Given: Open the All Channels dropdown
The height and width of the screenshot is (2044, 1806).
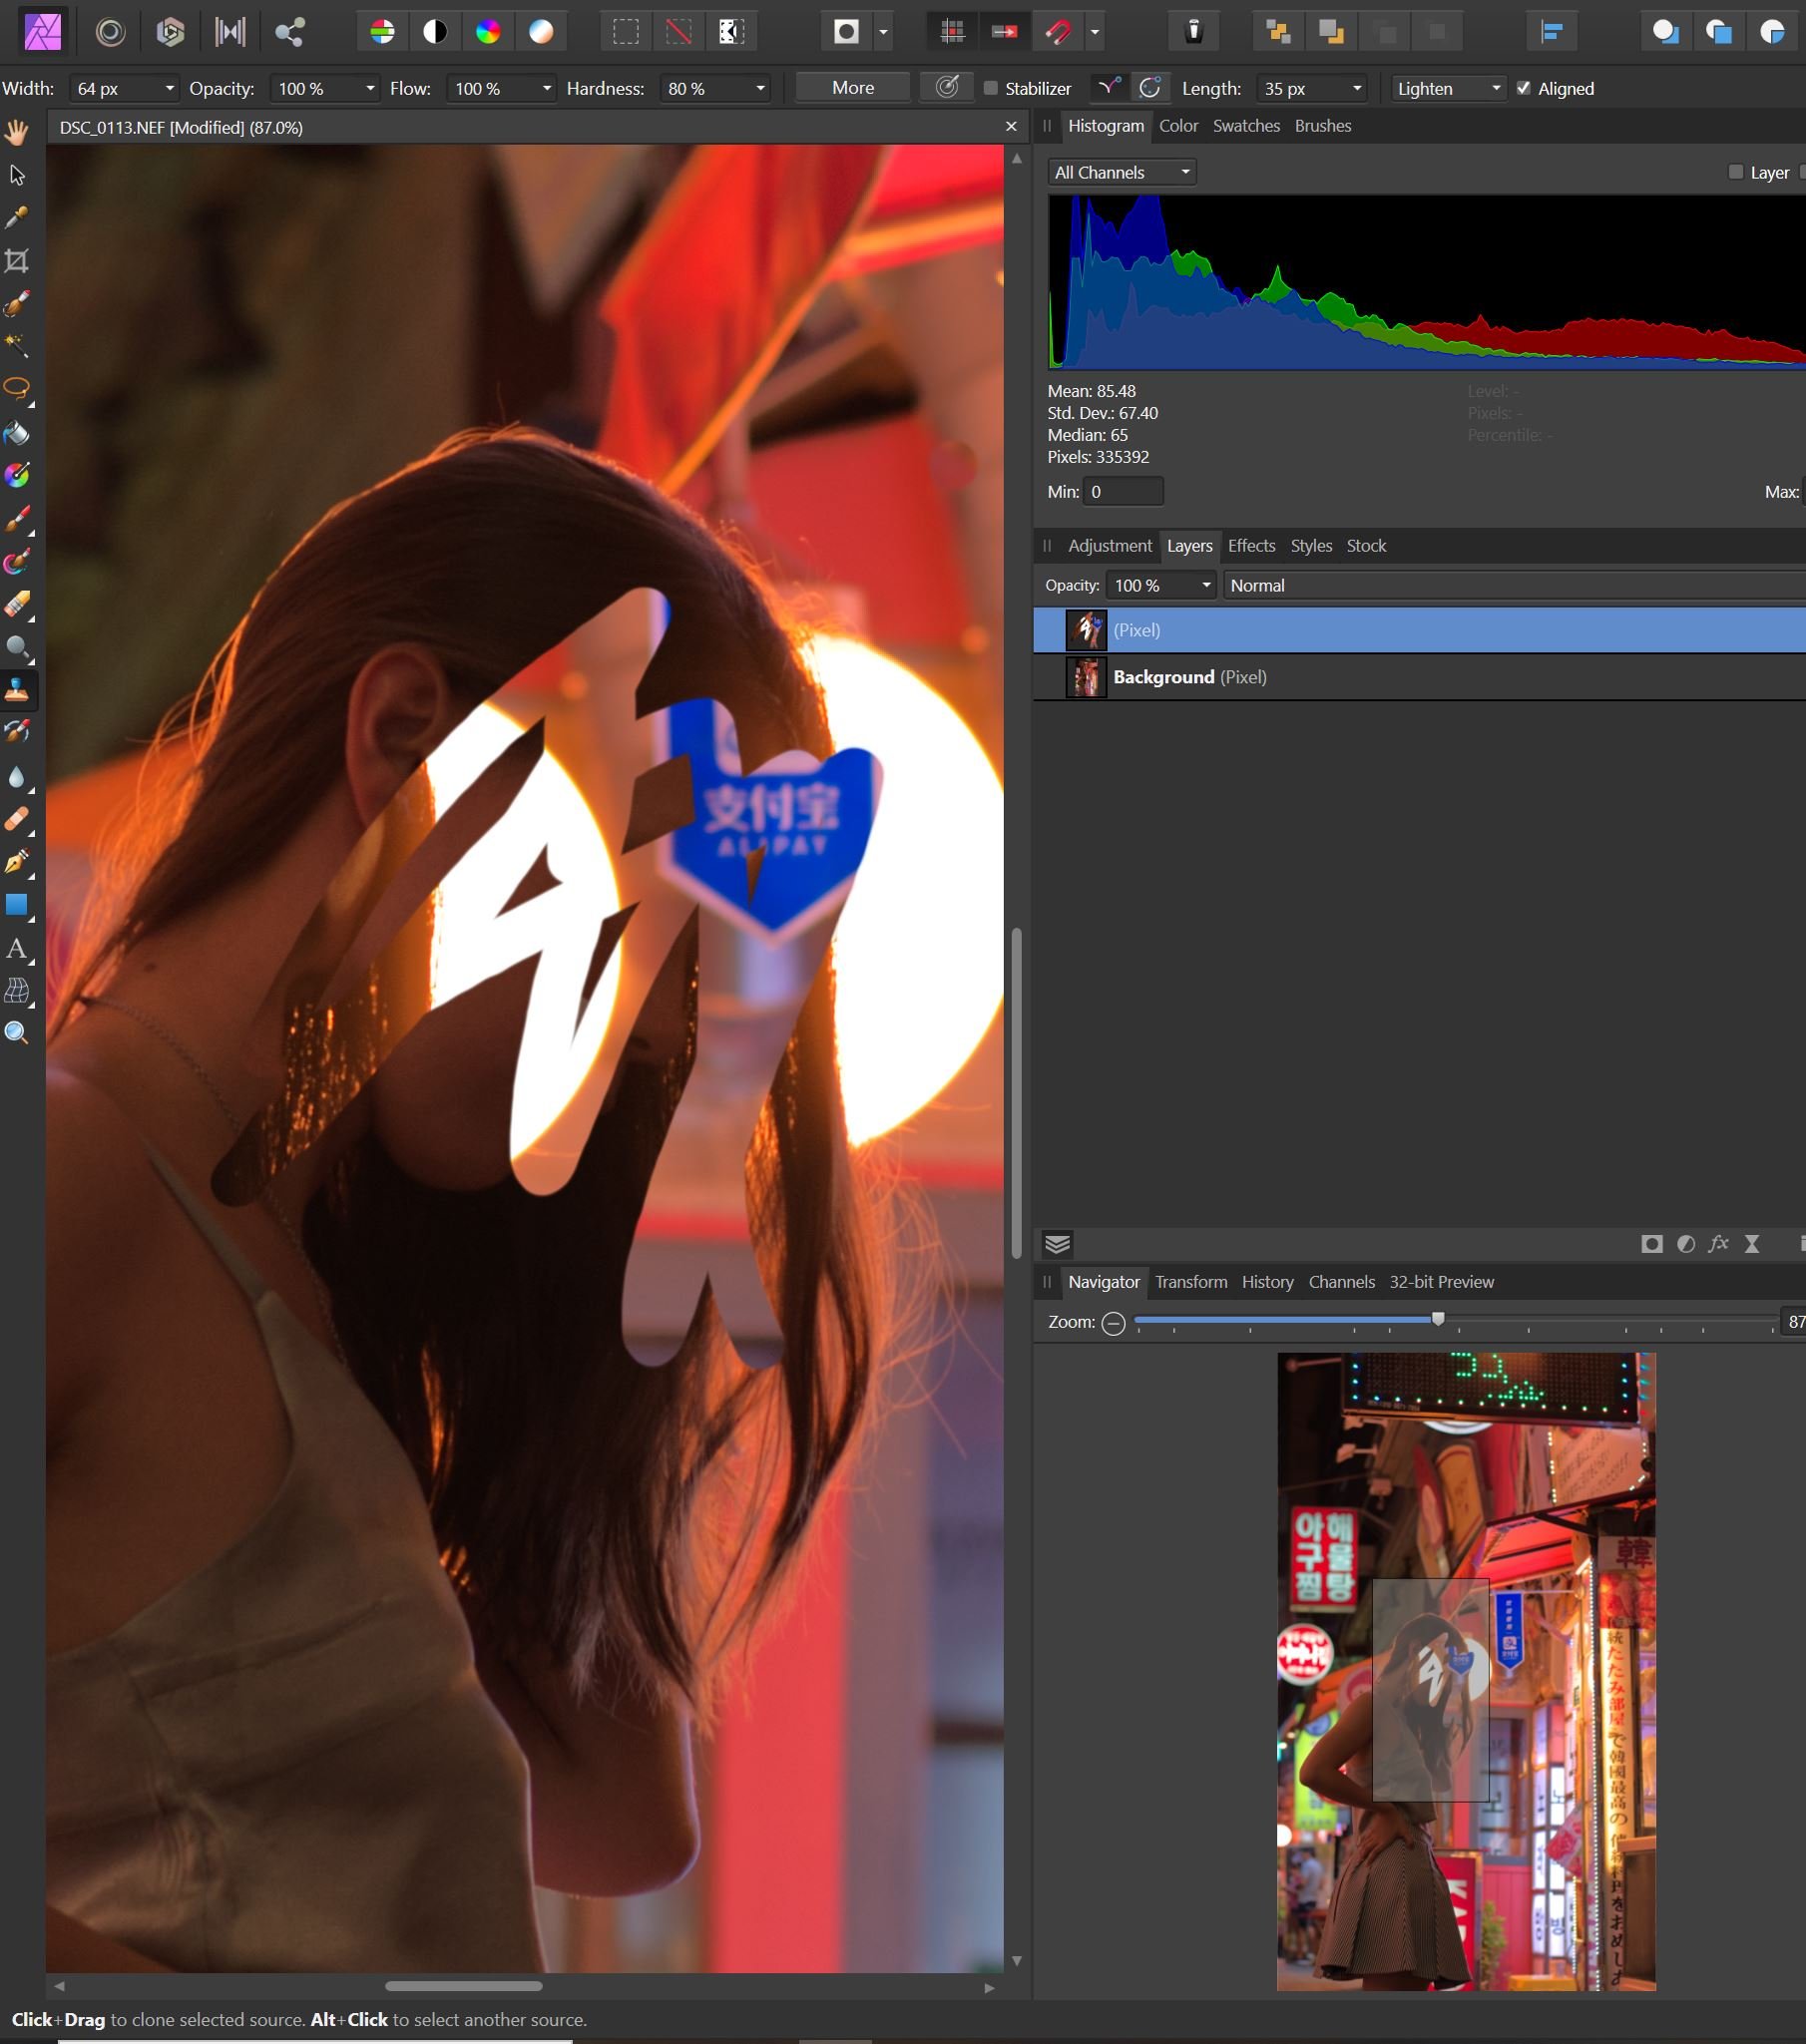Looking at the screenshot, I should (x=1122, y=172).
